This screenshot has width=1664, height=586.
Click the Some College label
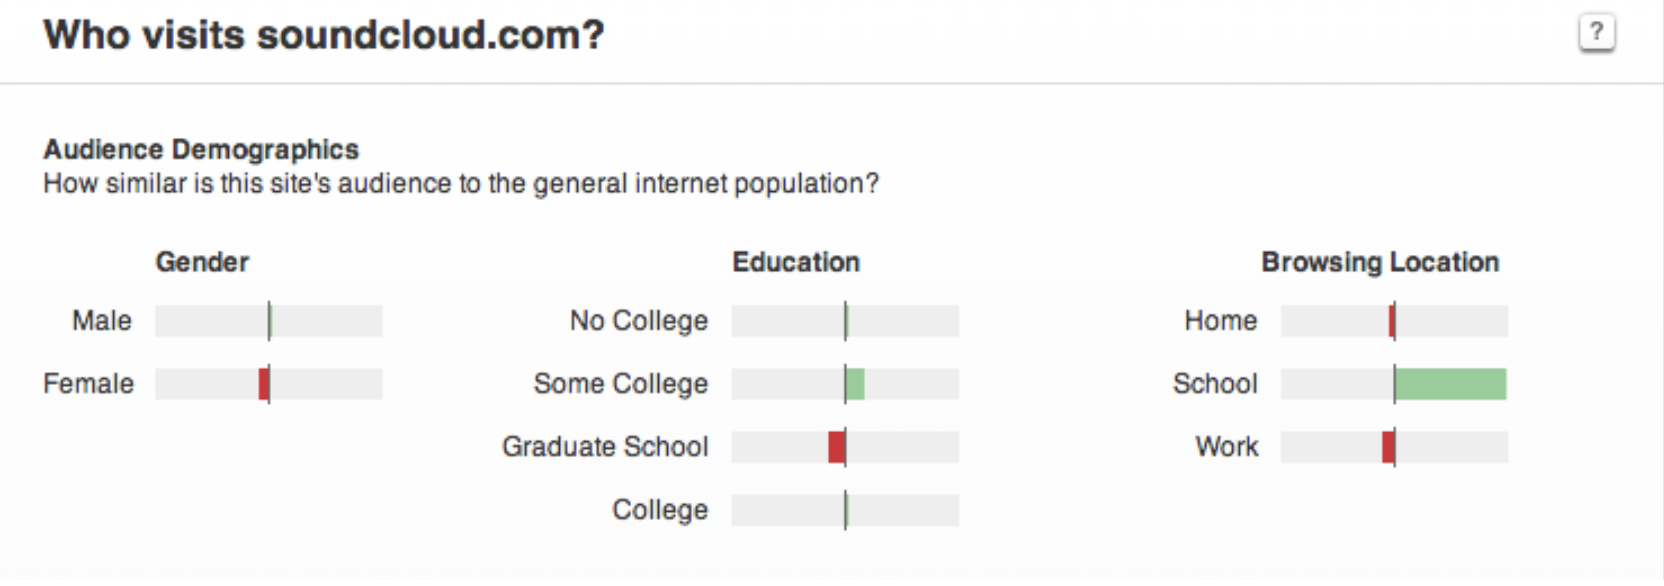[x=620, y=384]
